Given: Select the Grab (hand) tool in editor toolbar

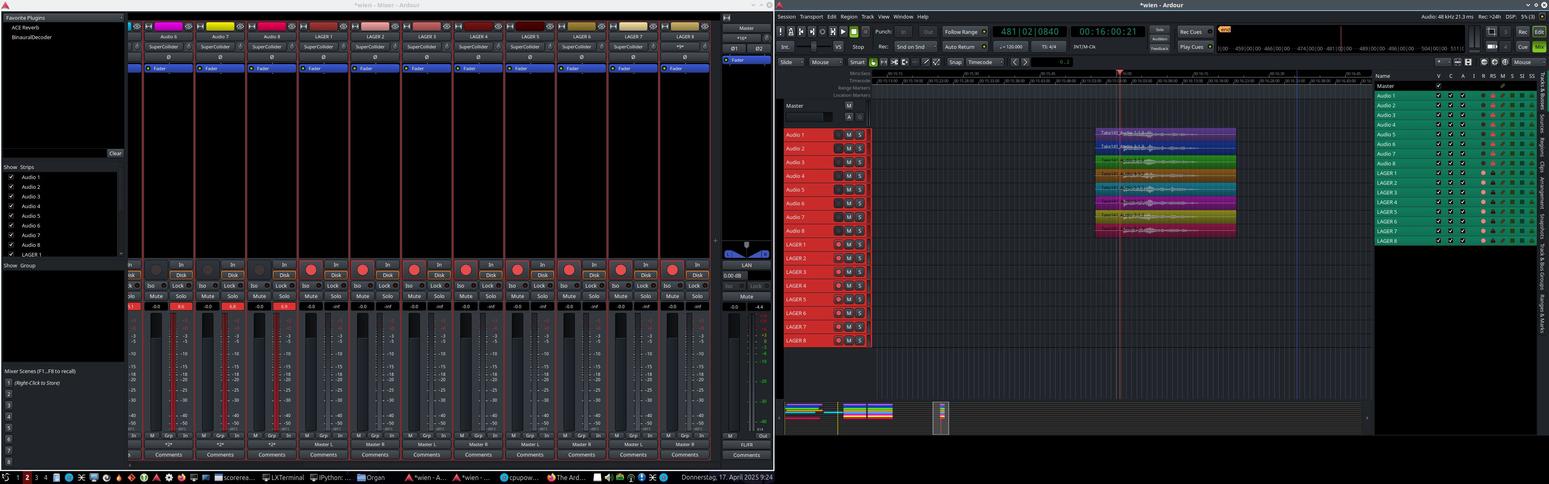Looking at the screenshot, I should [x=873, y=62].
